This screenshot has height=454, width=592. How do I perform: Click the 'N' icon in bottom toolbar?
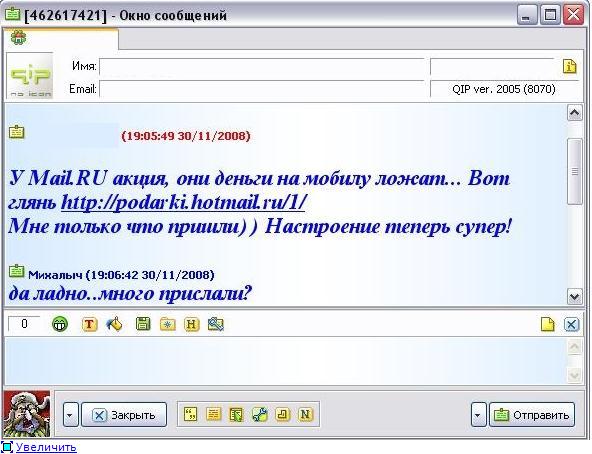(x=305, y=414)
